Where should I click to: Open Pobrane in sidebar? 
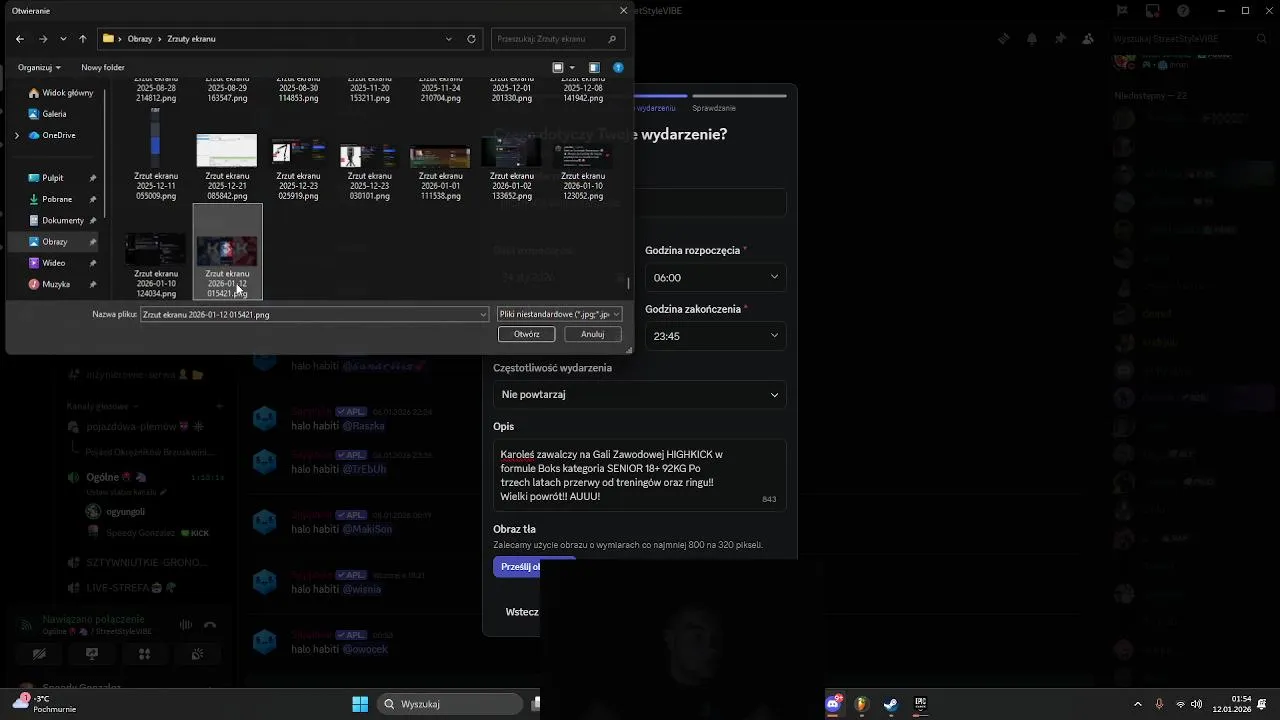(56, 199)
